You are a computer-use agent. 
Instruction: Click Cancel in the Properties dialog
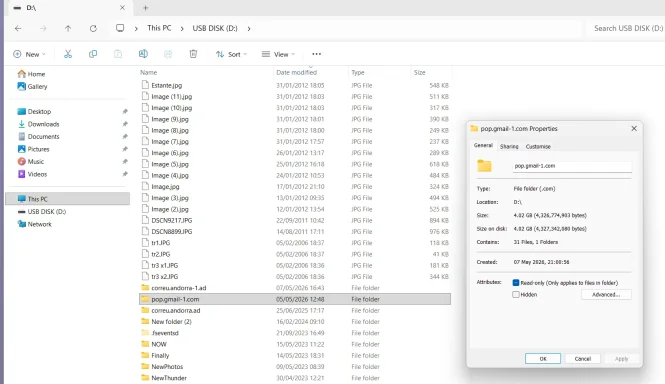(583, 359)
